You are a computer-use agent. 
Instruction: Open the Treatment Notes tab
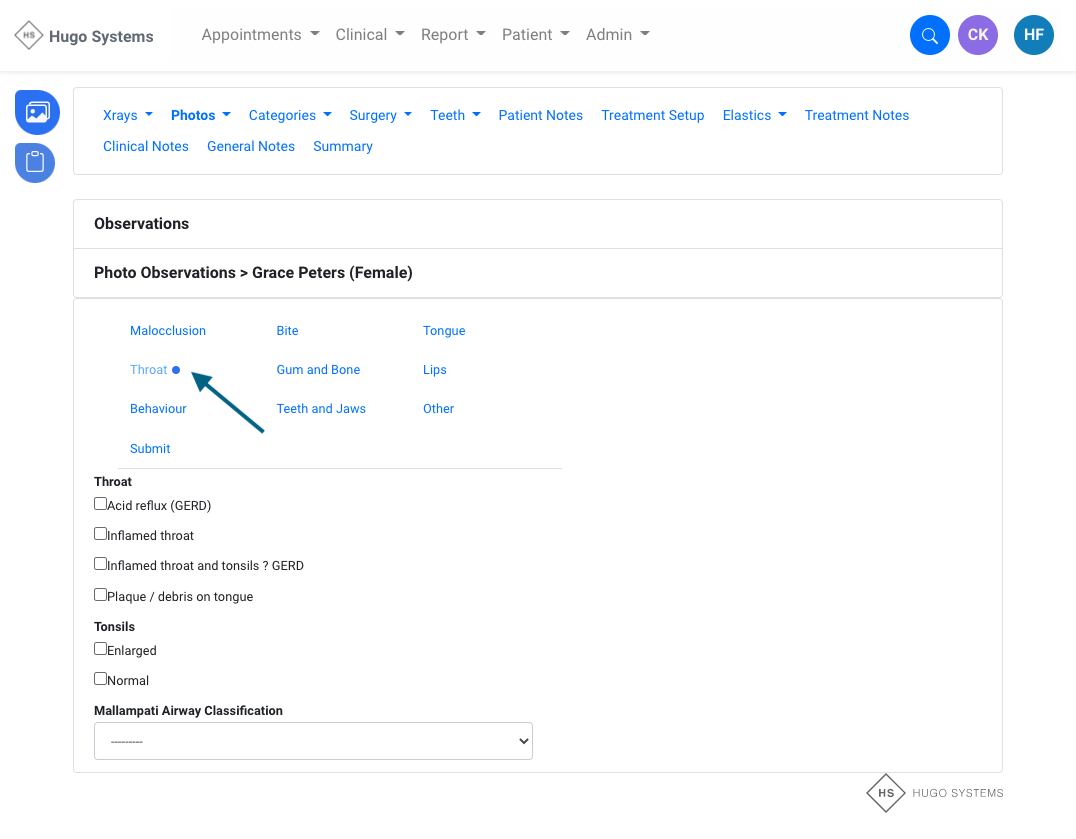[856, 115]
